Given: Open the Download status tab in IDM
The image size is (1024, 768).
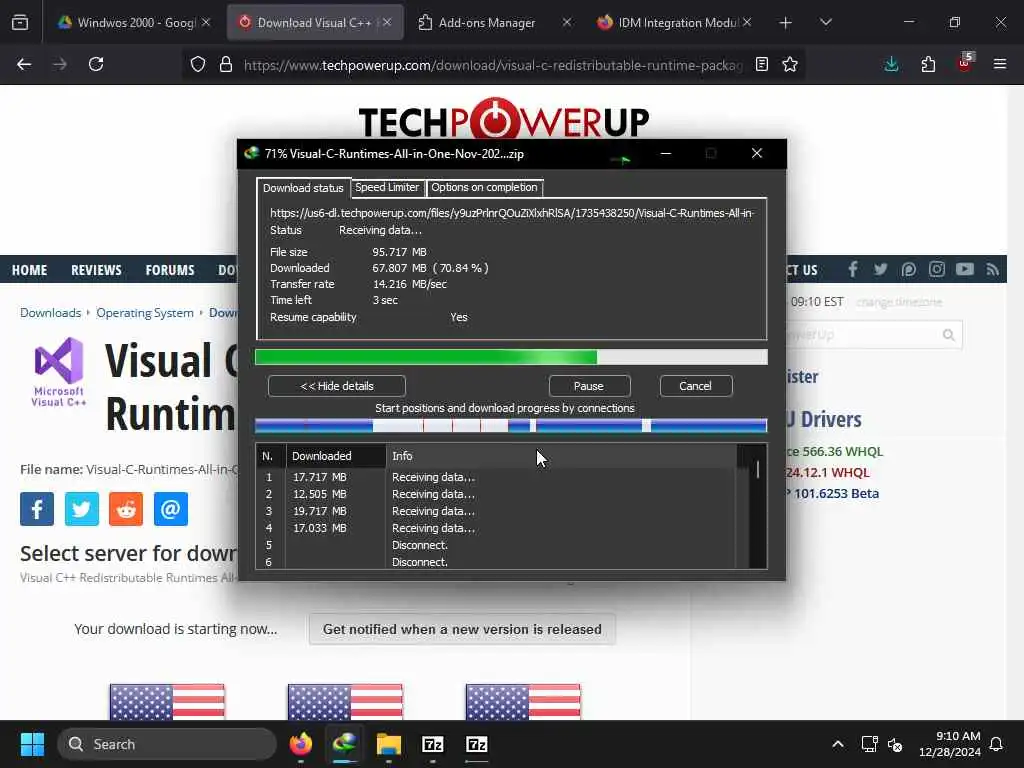Looking at the screenshot, I should click(x=303, y=188).
